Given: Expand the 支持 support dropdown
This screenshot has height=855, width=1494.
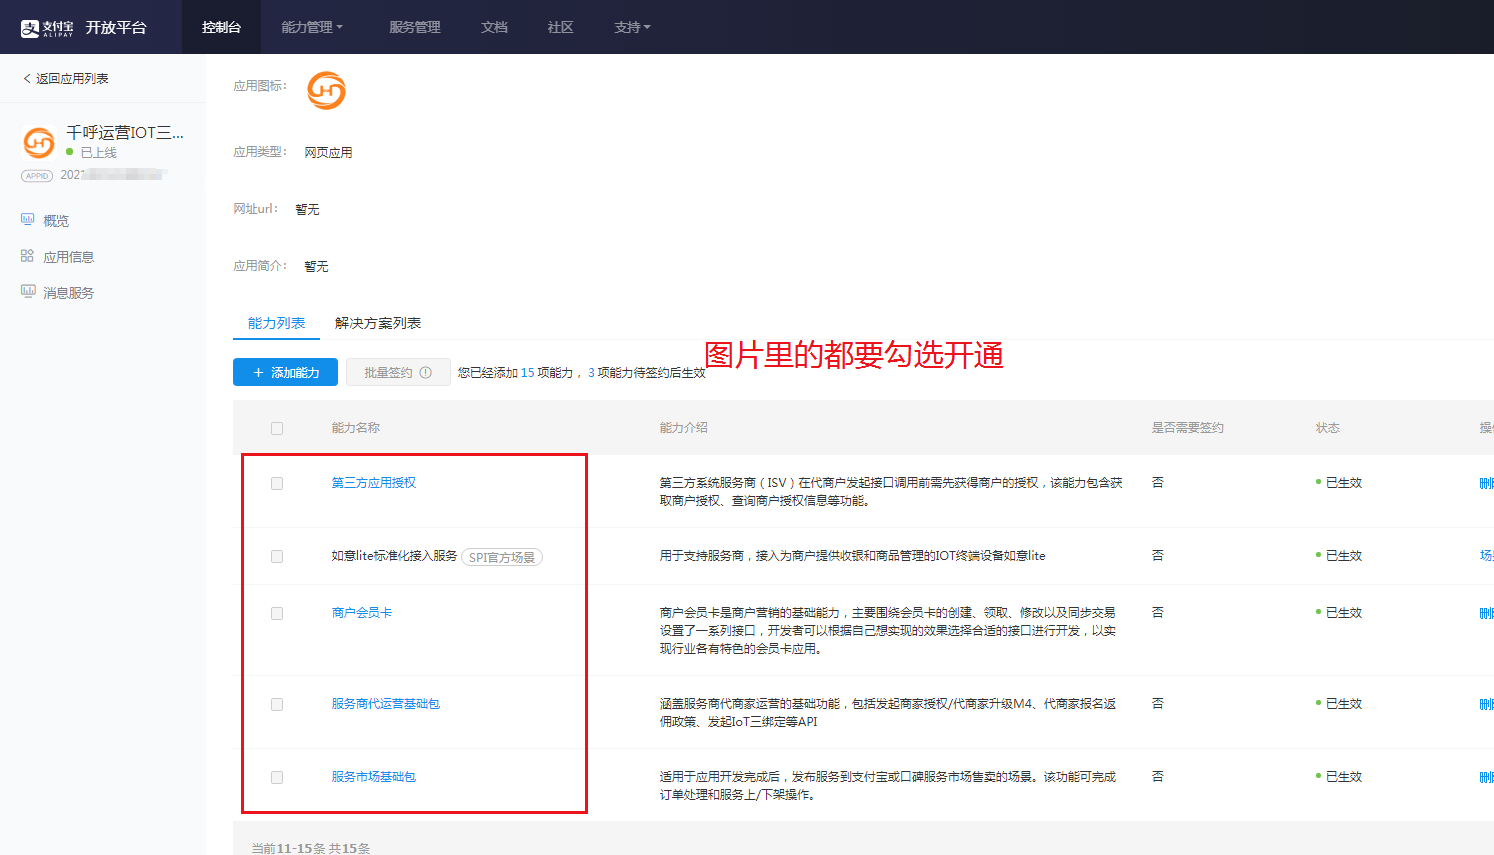Looking at the screenshot, I should tap(632, 27).
